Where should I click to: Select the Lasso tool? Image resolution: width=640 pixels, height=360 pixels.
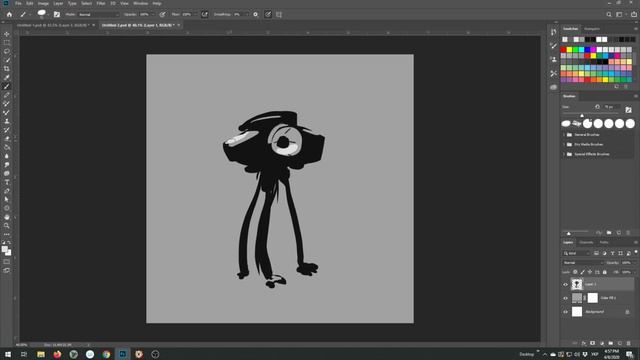pos(7,51)
